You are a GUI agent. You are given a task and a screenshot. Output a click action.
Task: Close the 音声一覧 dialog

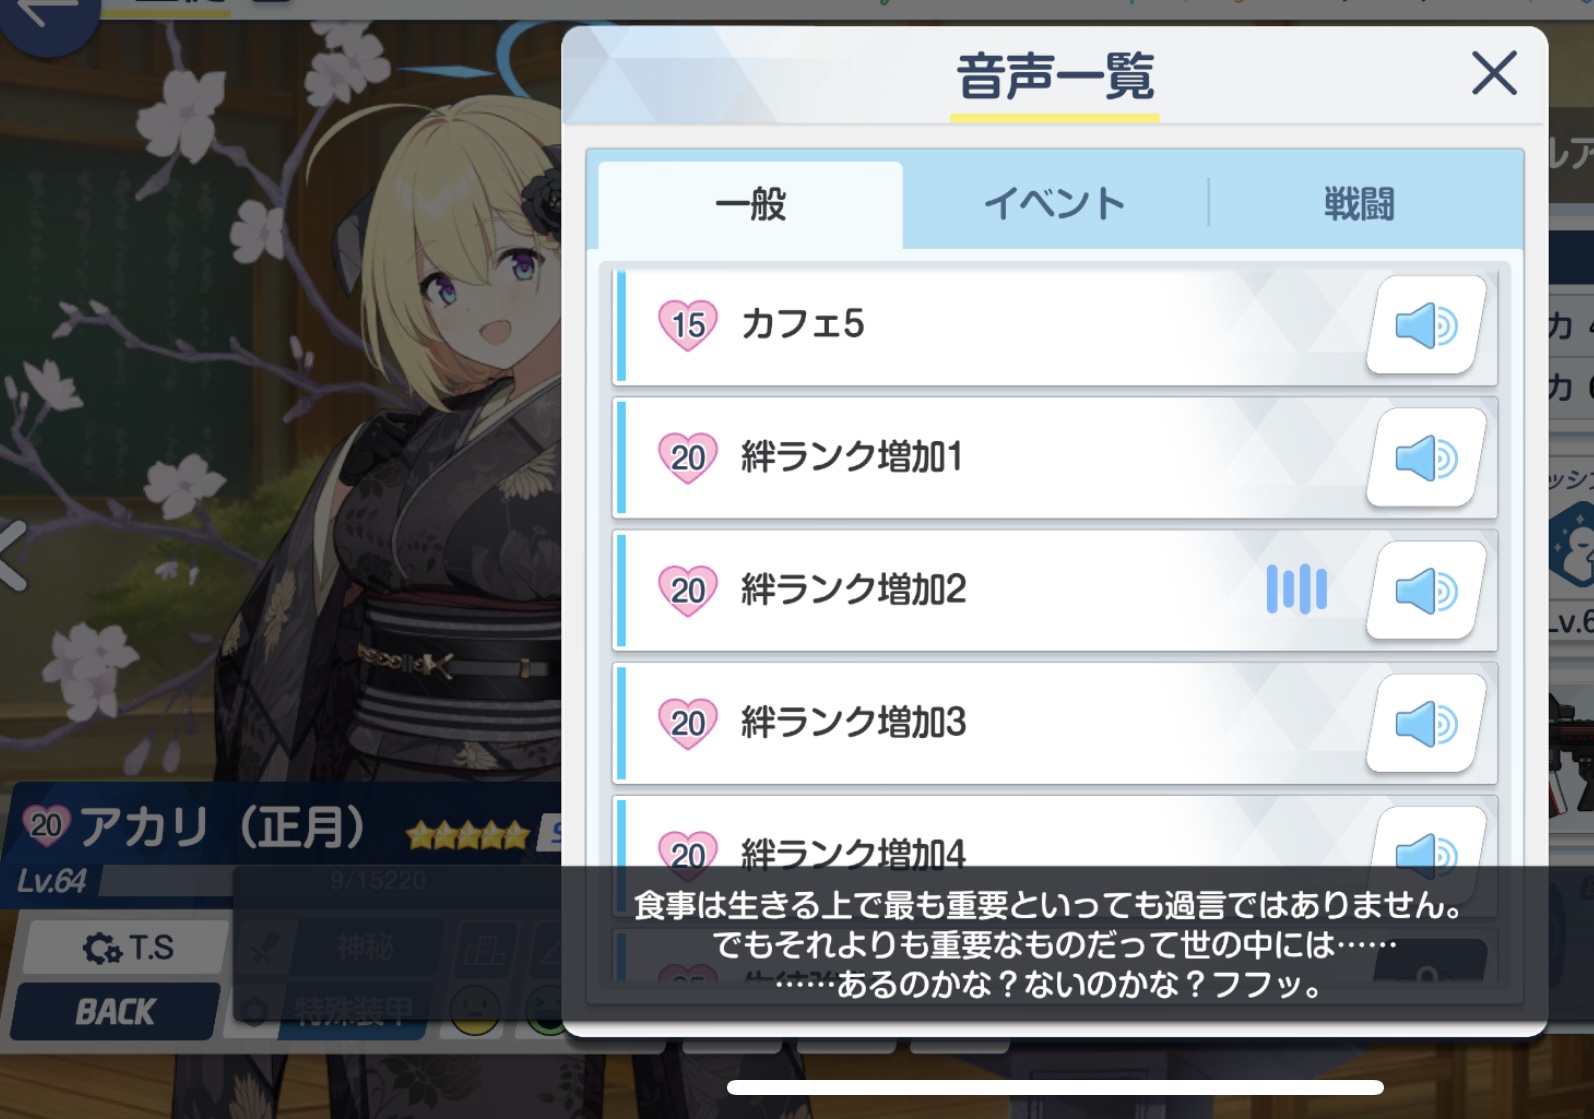point(1494,73)
